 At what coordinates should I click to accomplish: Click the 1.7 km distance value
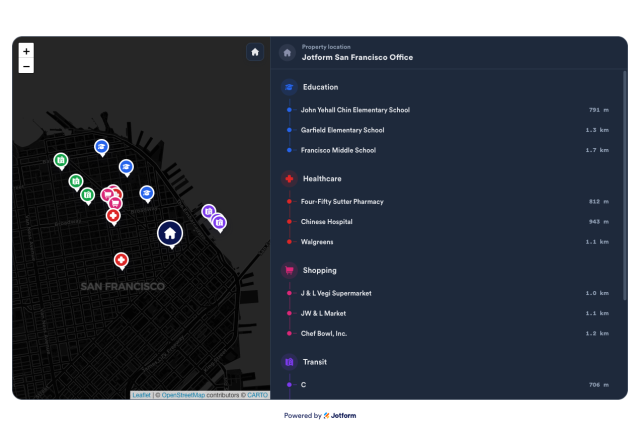pyautogui.click(x=597, y=150)
